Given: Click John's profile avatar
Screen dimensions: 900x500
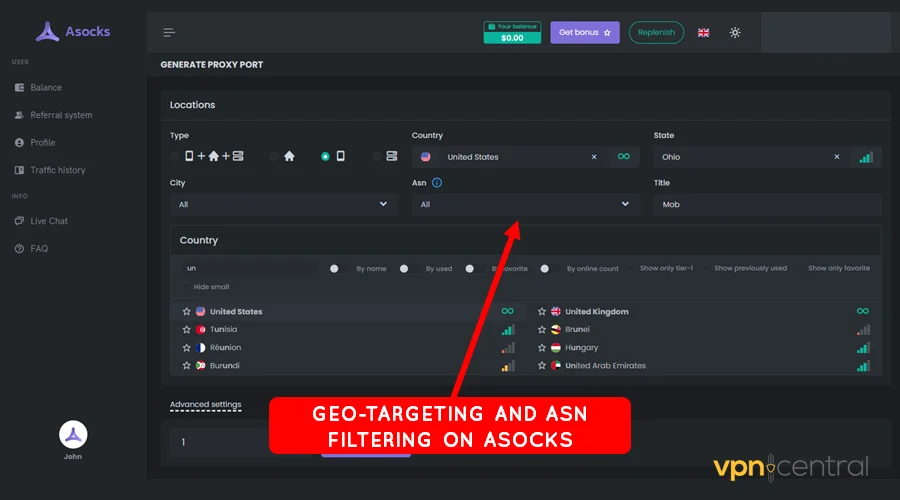Looking at the screenshot, I should (x=73, y=435).
